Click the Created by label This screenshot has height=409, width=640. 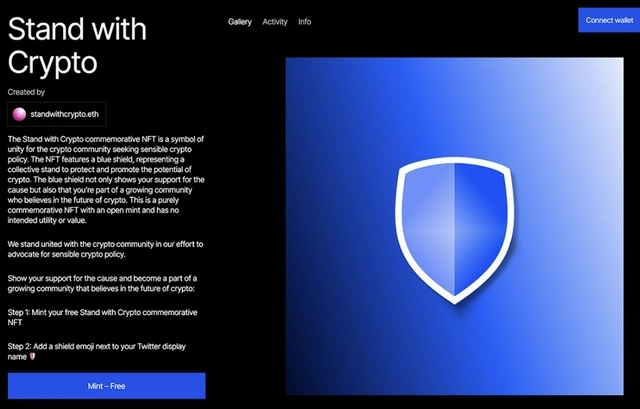(26, 92)
